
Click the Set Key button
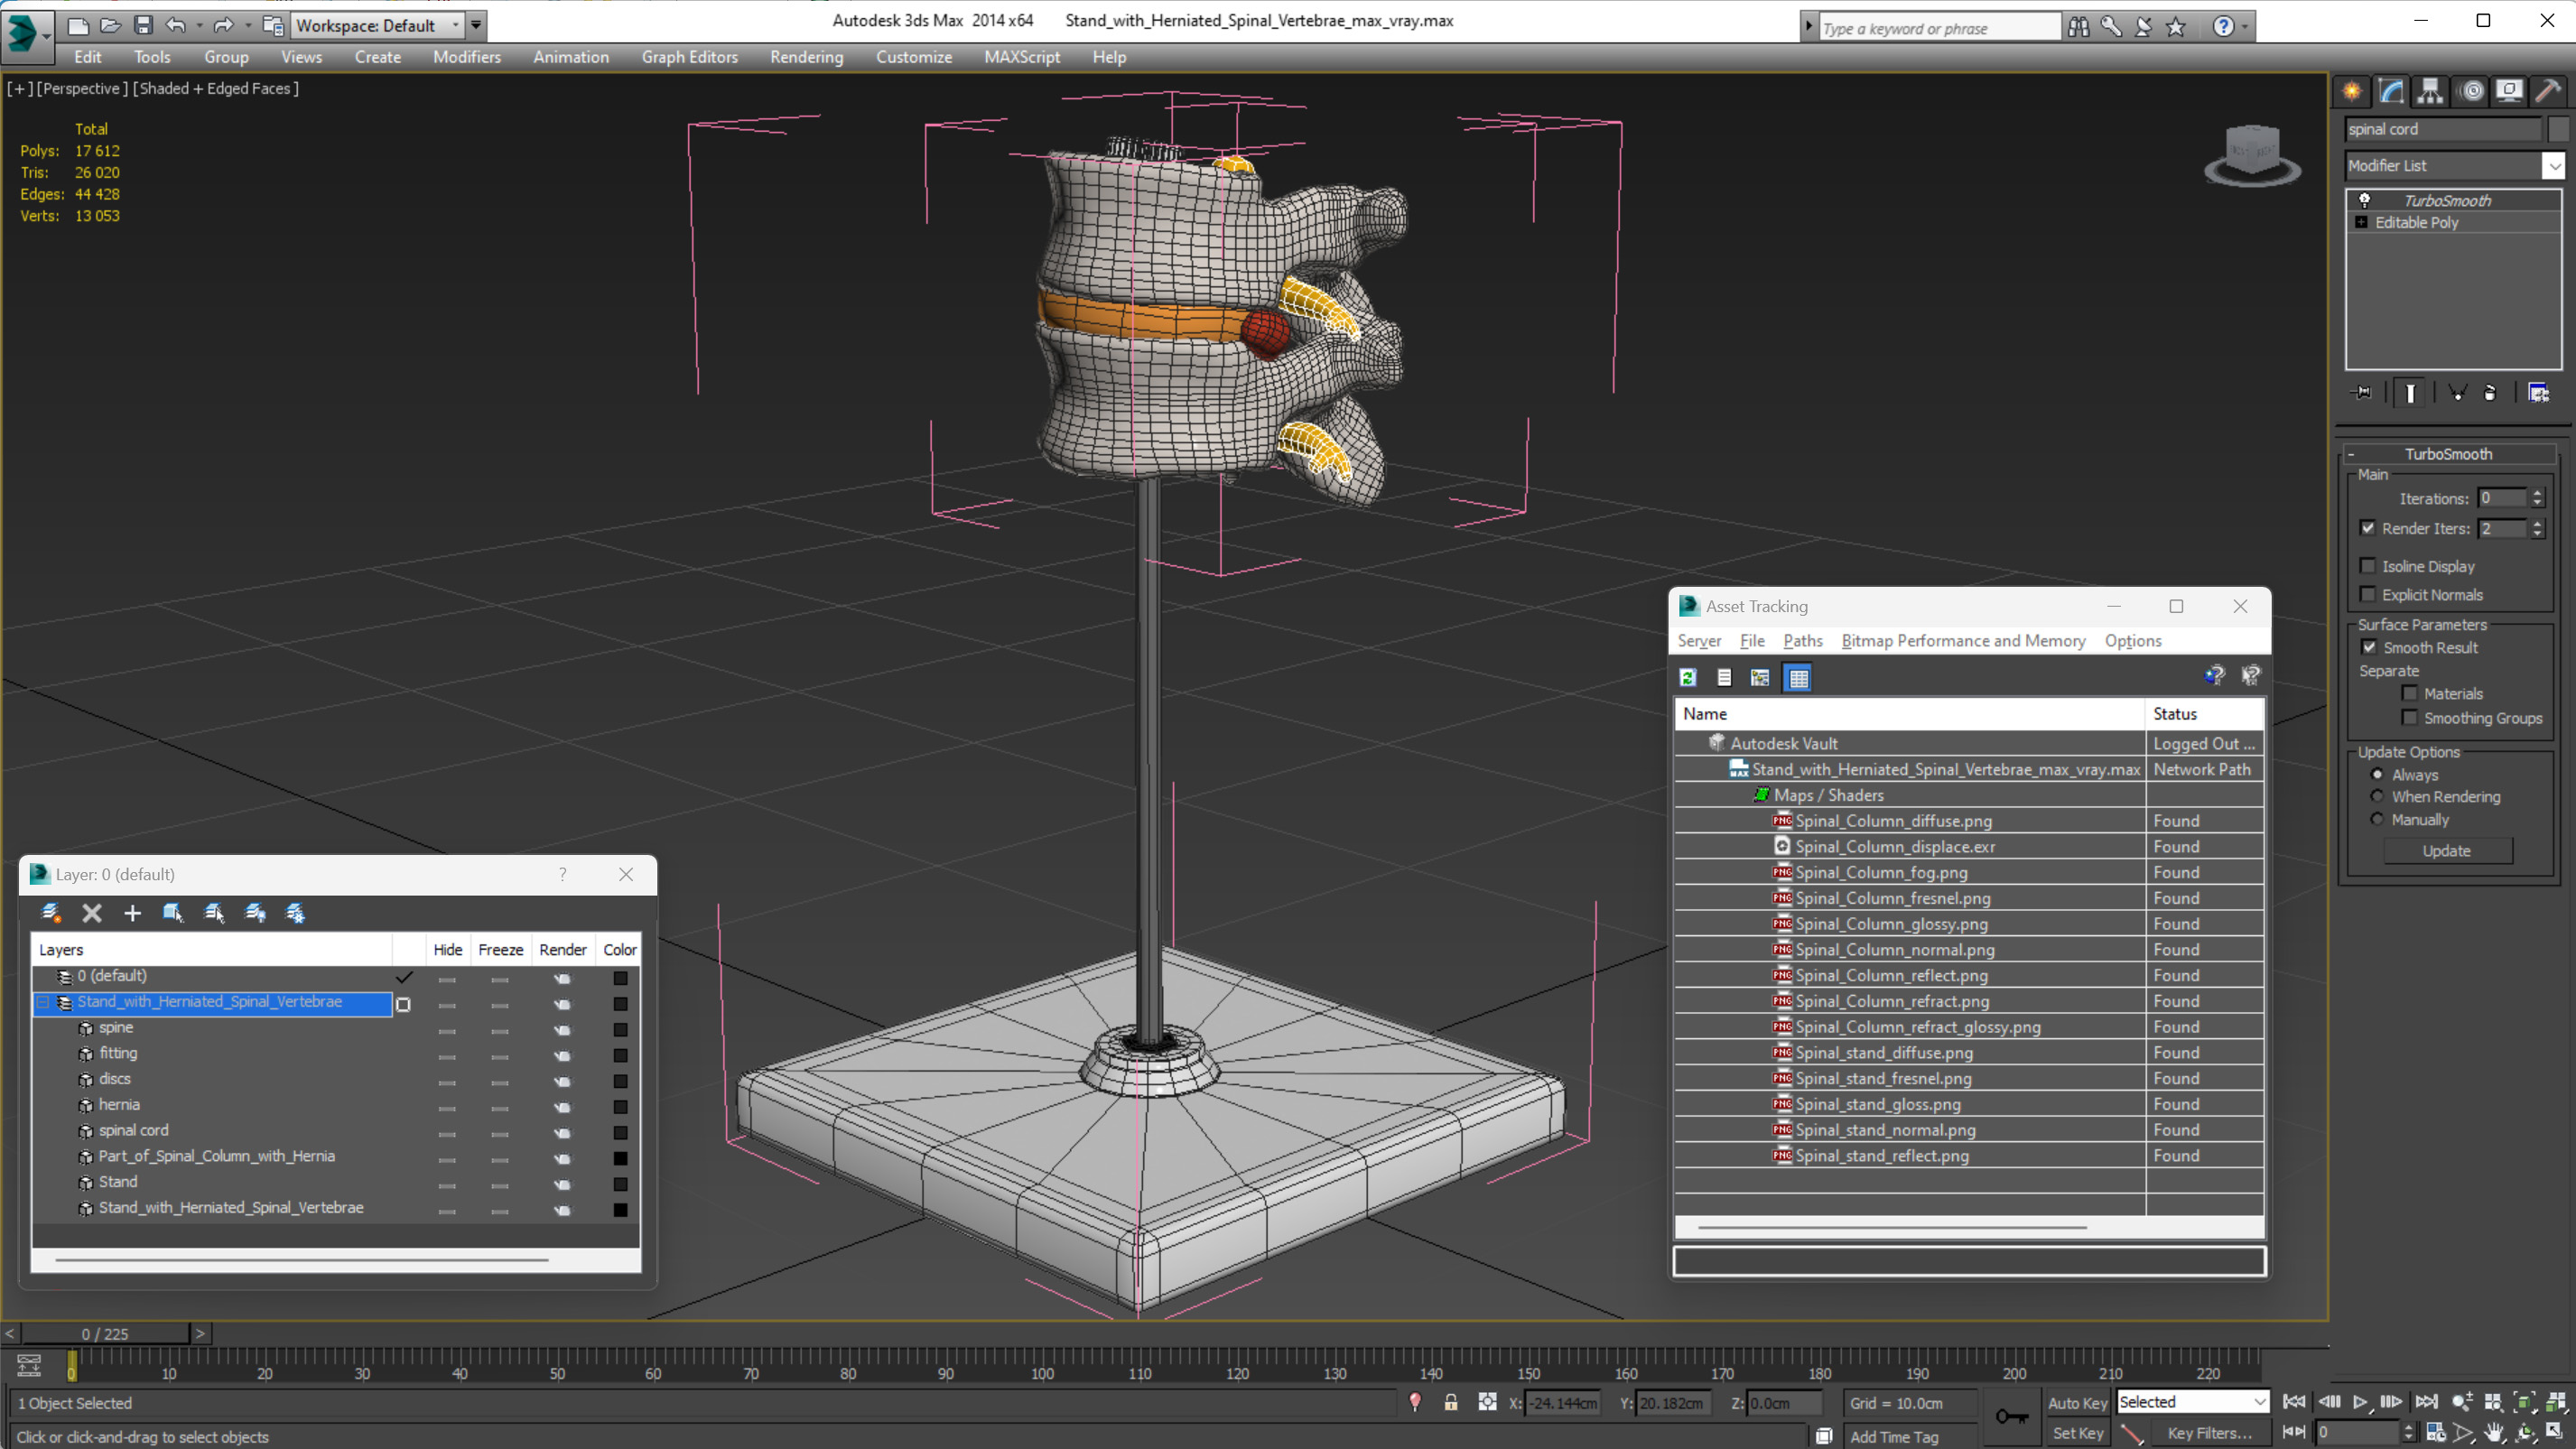pos(2077,1433)
